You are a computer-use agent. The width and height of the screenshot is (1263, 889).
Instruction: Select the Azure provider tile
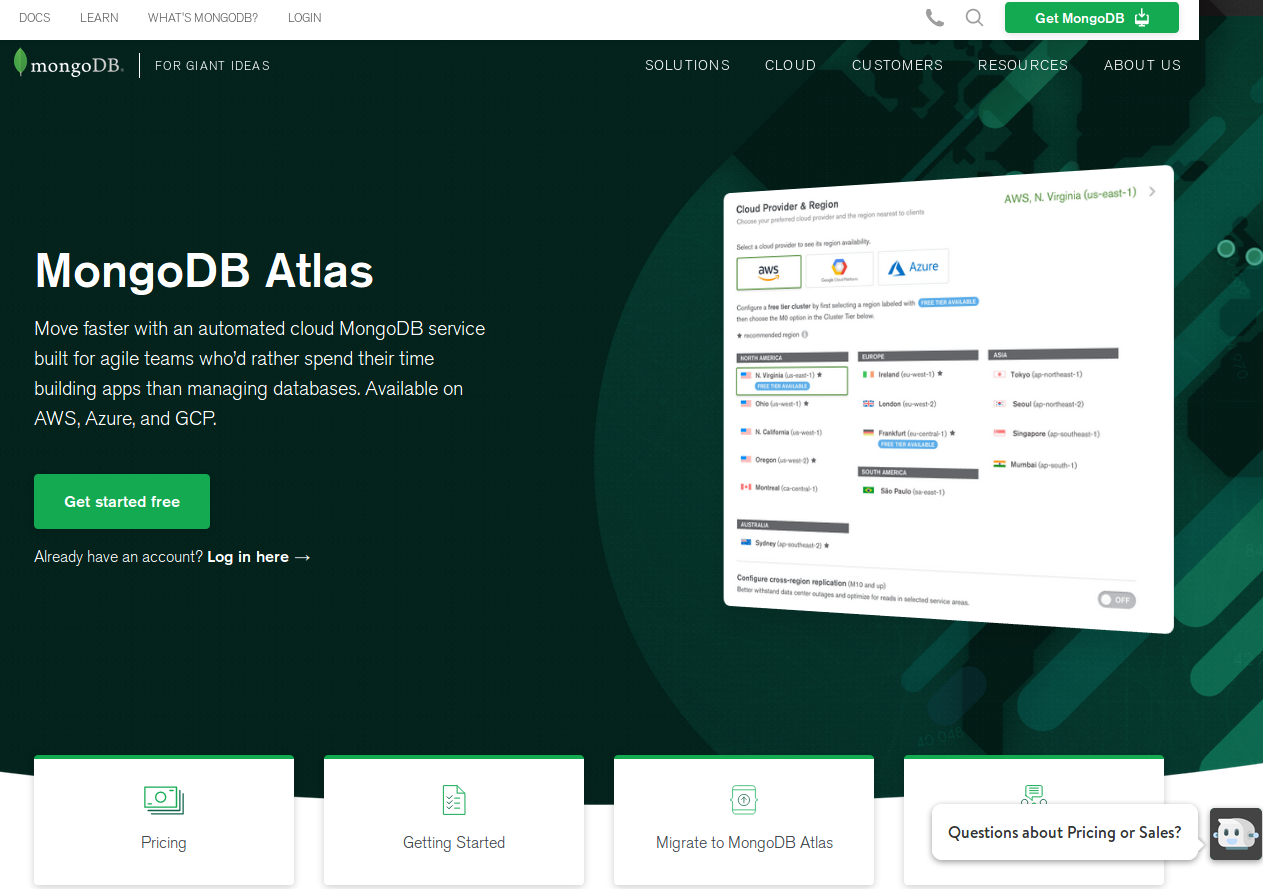913,267
